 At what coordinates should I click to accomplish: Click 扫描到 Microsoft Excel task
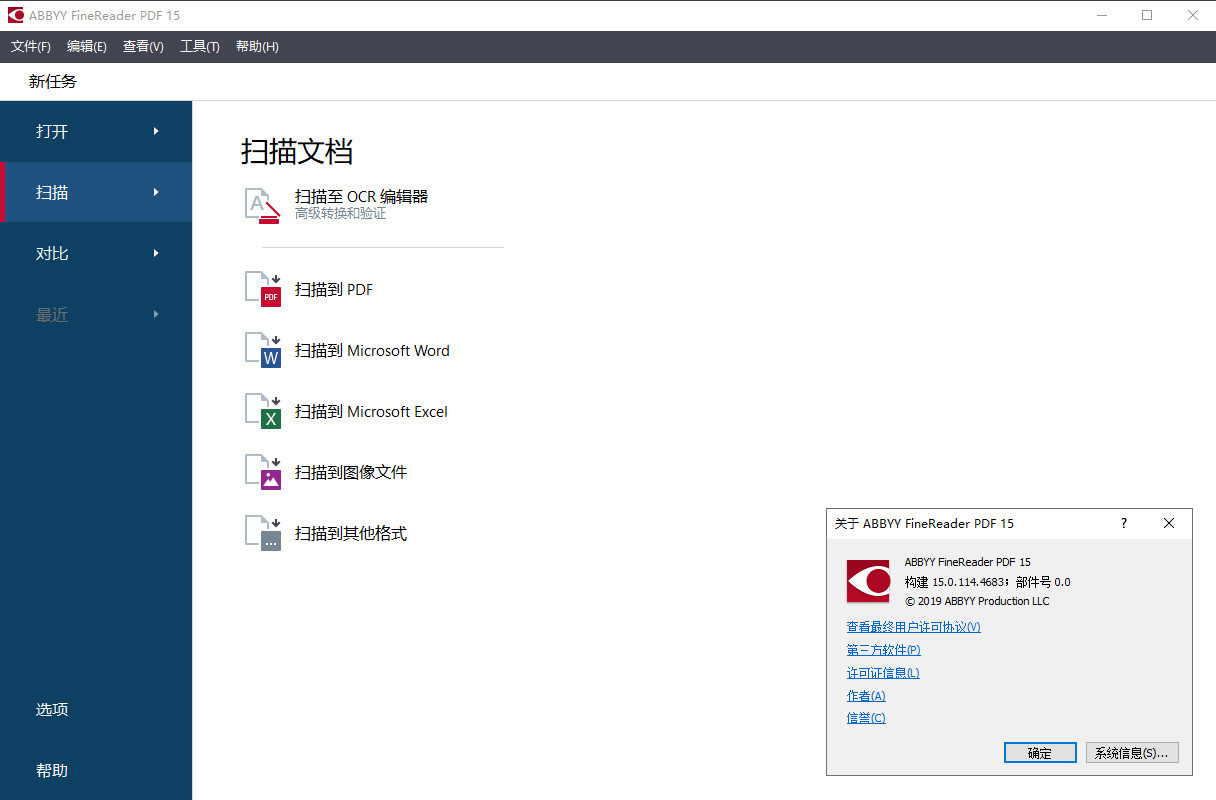coord(371,411)
